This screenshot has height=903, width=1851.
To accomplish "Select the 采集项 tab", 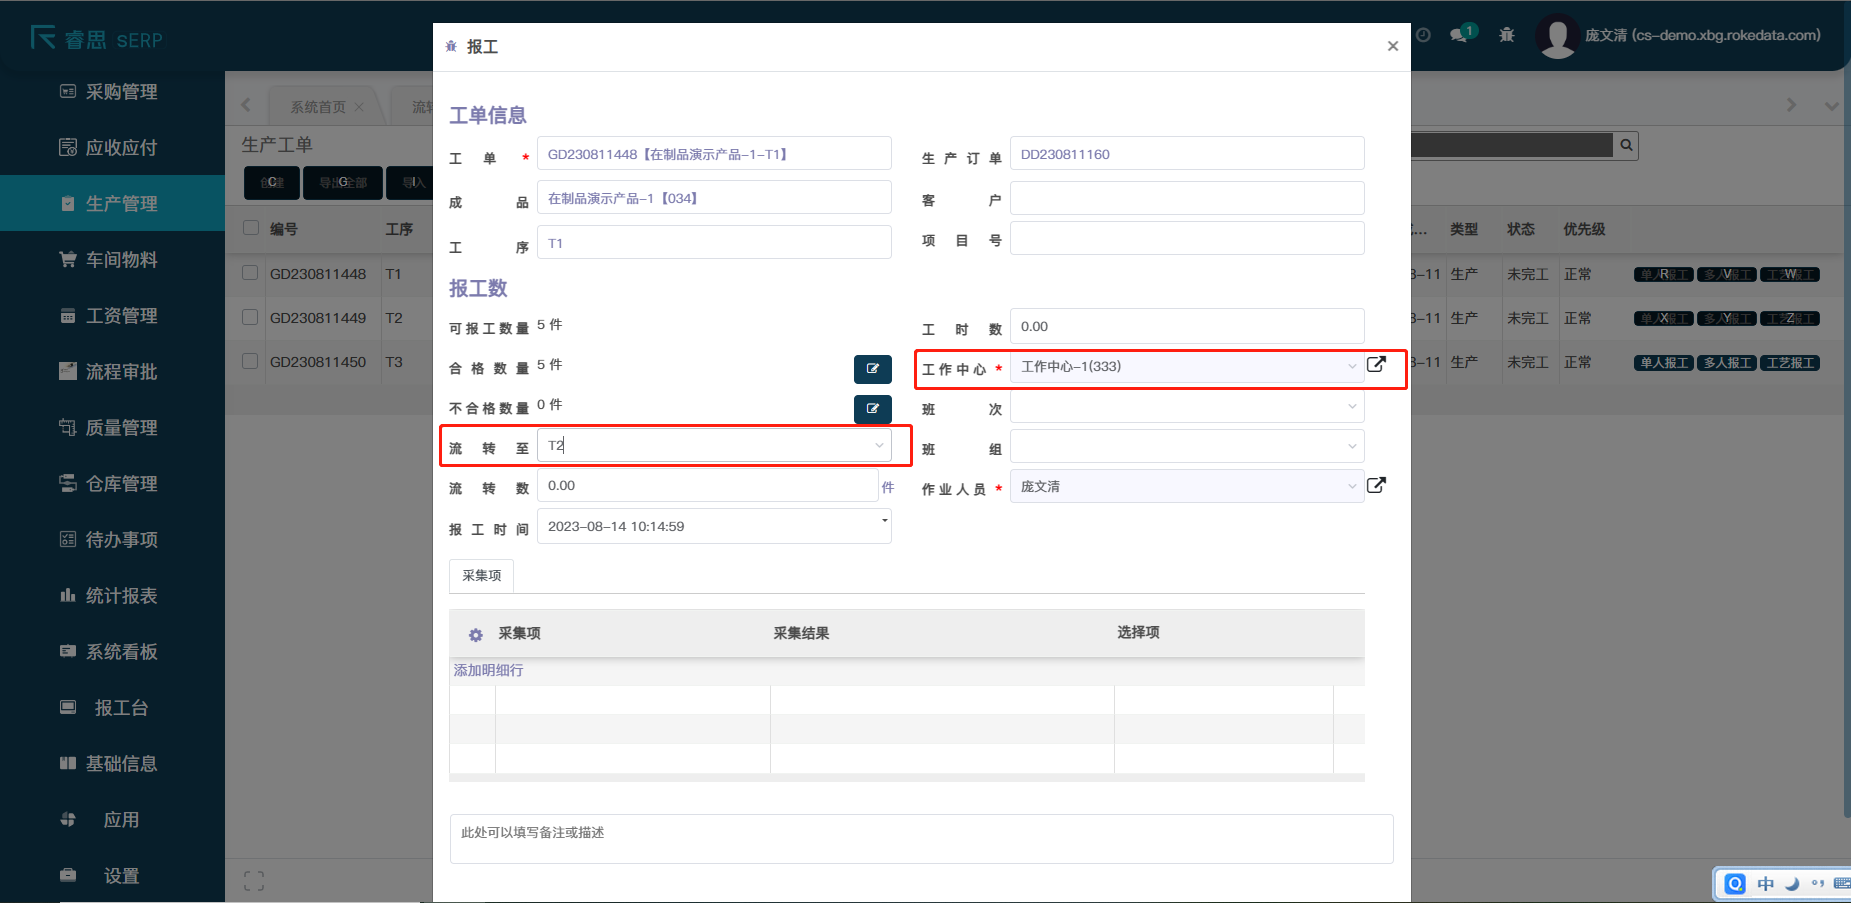I will pos(482,576).
